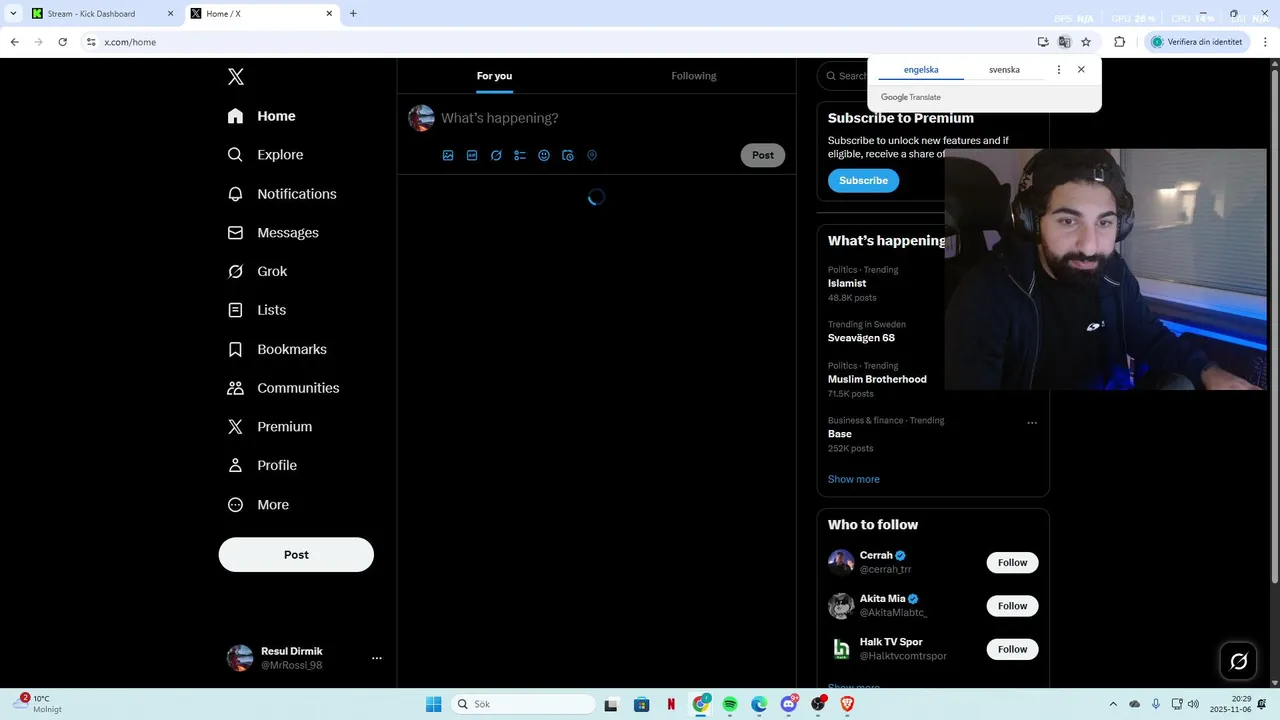Click the grey Post button in composer
Viewport: 1280px width, 720px height.
coord(763,155)
